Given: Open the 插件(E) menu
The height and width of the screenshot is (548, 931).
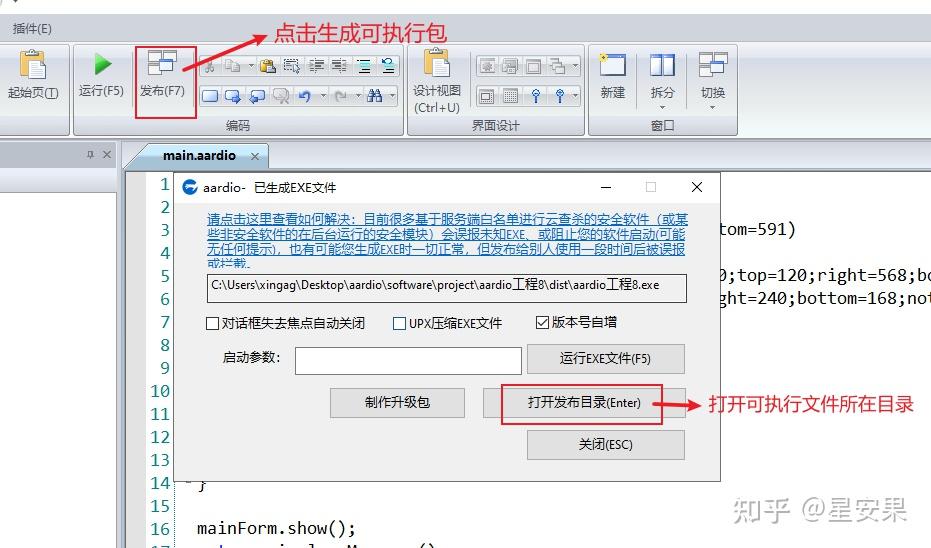Looking at the screenshot, I should tap(32, 28).
